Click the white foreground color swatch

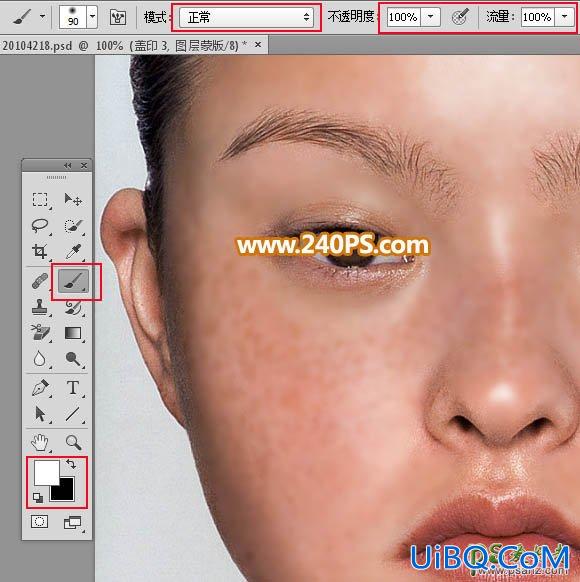[x=47, y=472]
